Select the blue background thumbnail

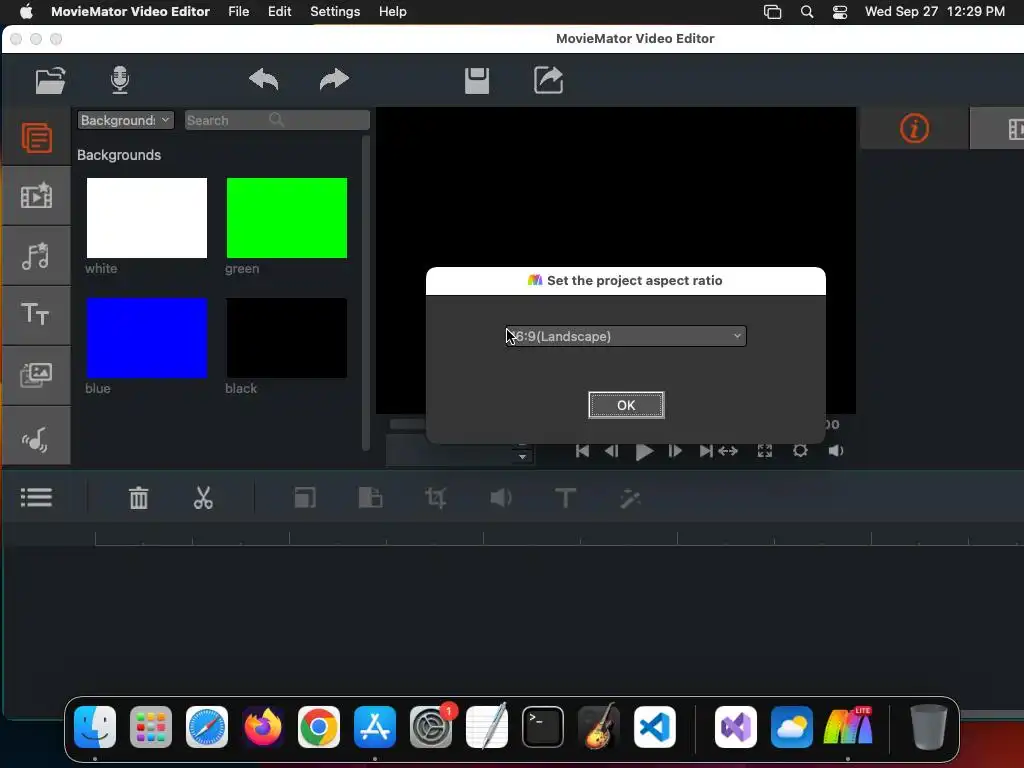[x=147, y=338]
